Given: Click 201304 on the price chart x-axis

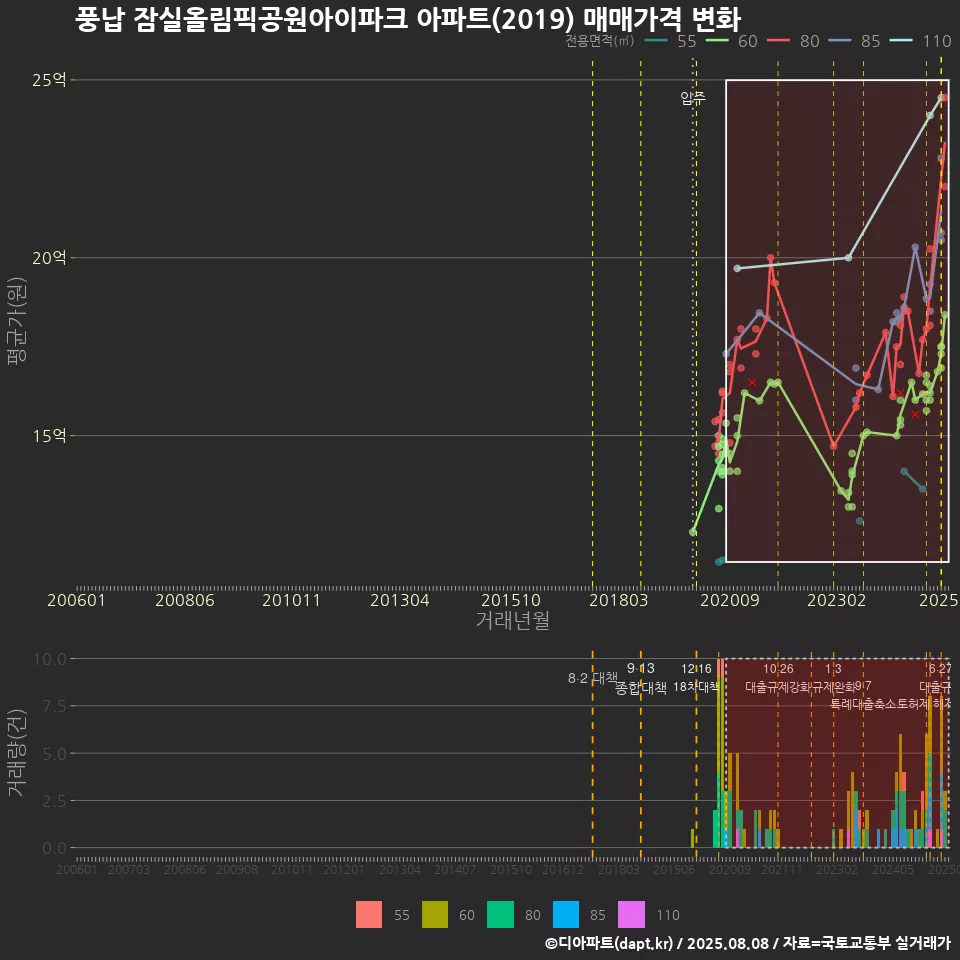Looking at the screenshot, I should [400, 600].
